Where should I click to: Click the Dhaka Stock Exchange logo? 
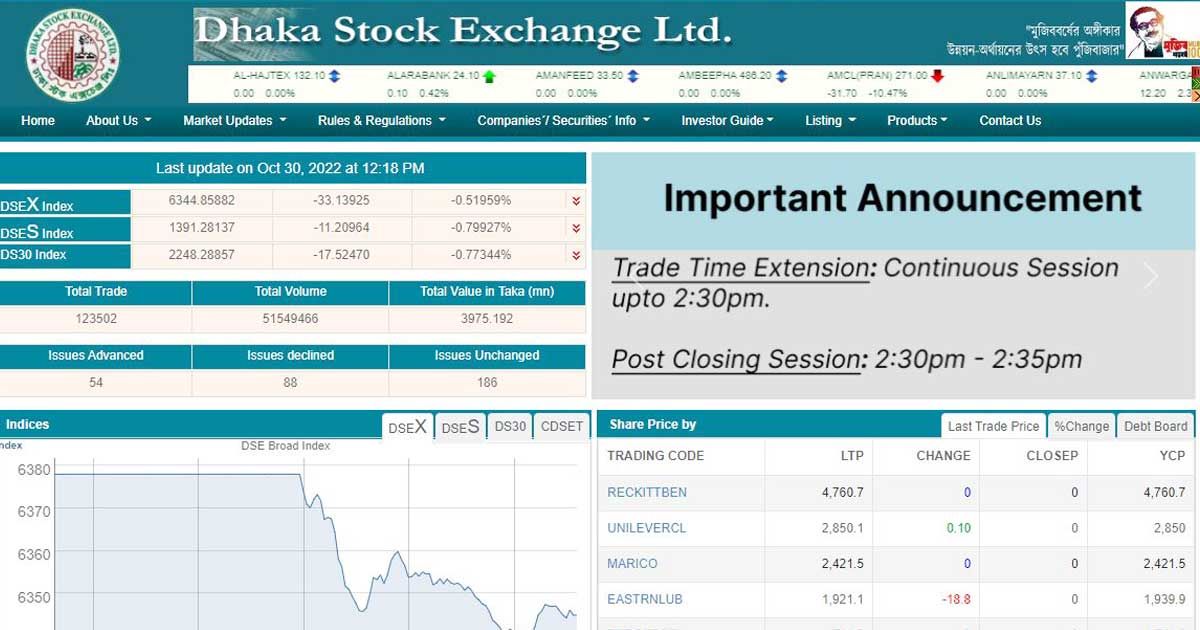74,53
